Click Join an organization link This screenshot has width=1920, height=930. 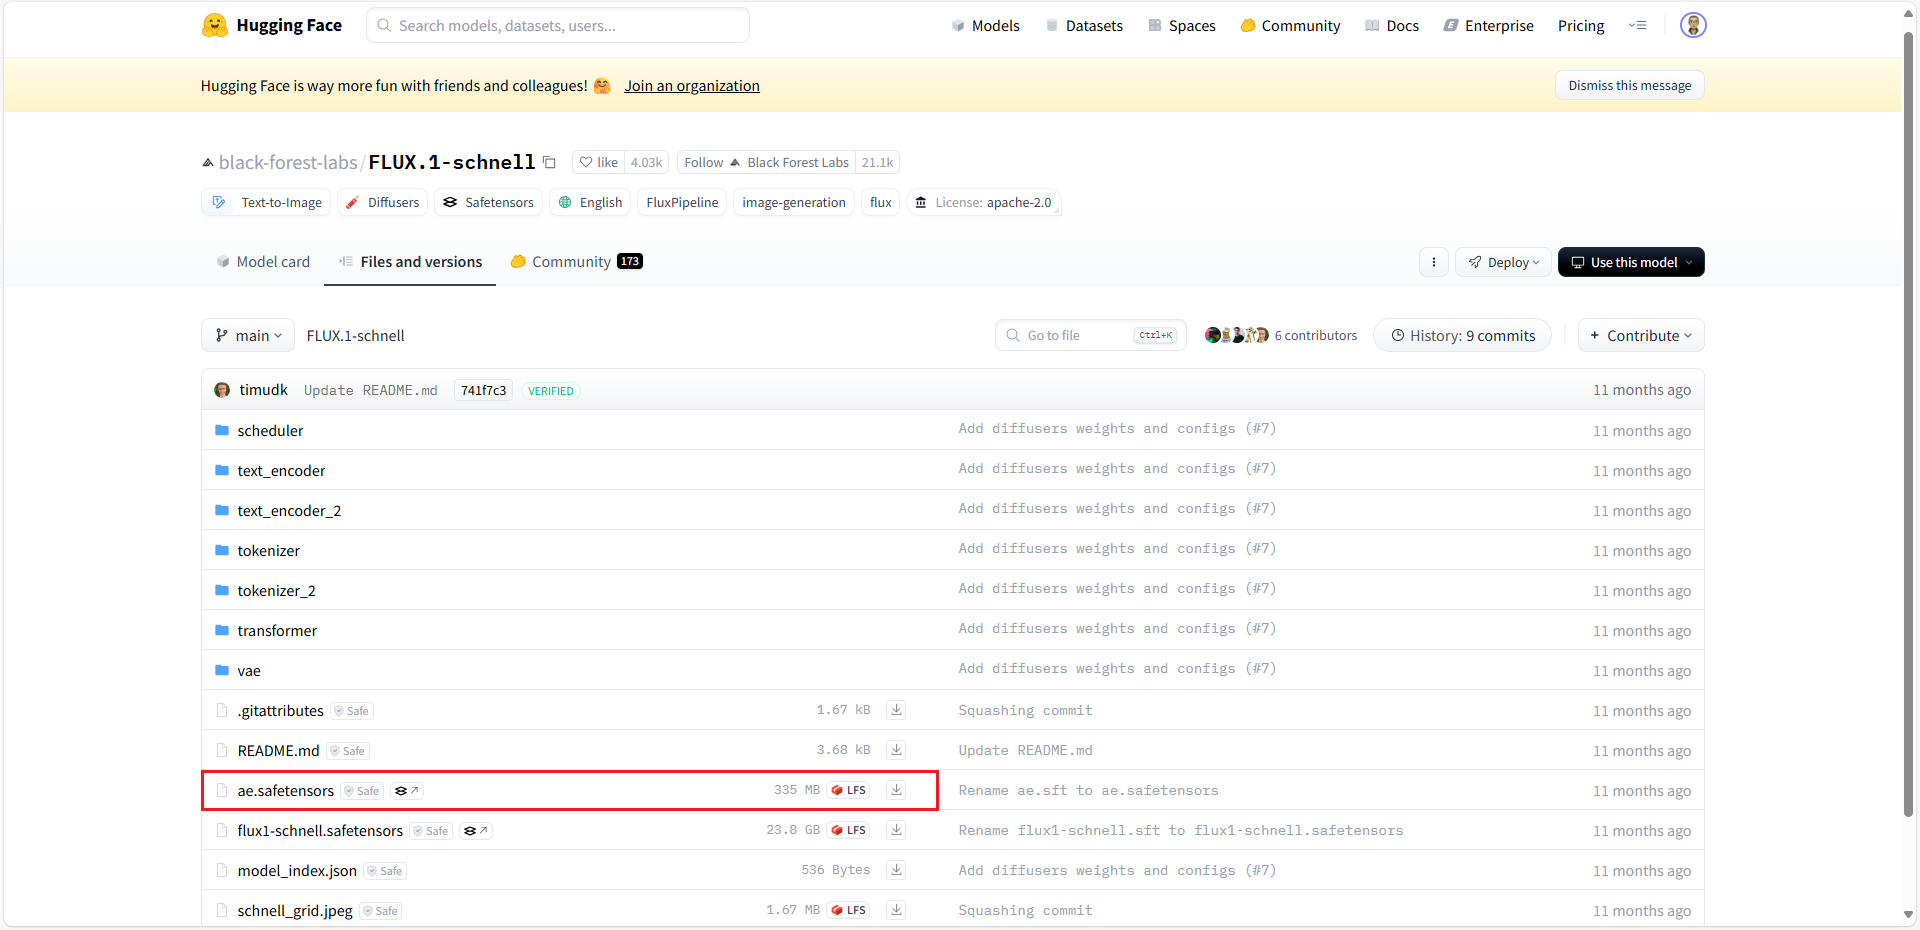(x=692, y=86)
